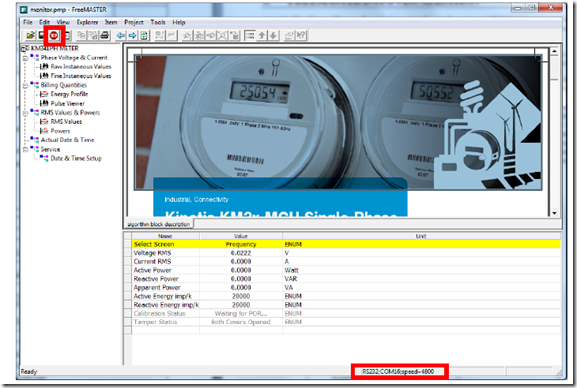Click the Pulse Viewer scope icon
Image resolution: width=577 pixels, height=388 pixels.
tap(44, 103)
